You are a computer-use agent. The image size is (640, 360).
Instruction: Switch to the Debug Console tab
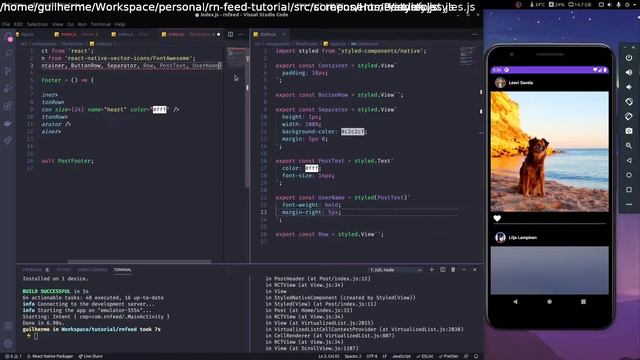point(92,270)
